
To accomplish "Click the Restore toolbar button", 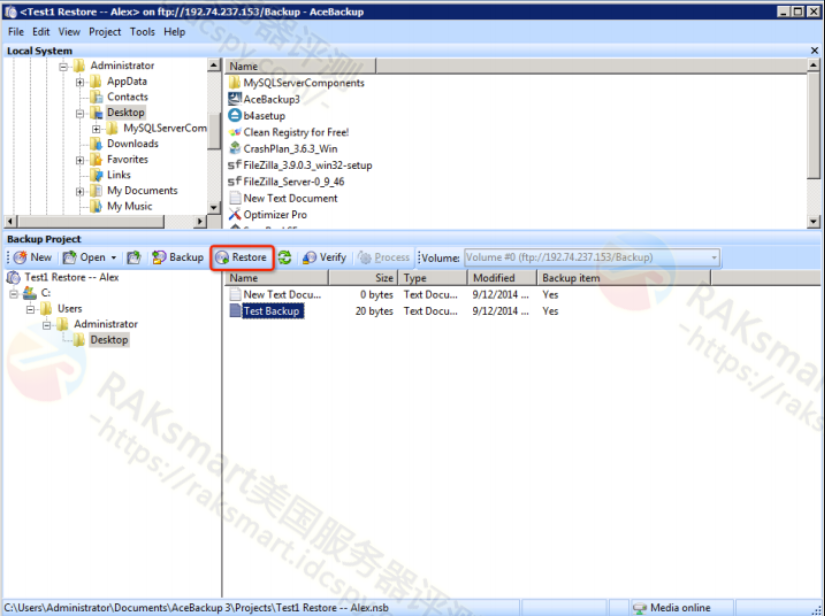I will pyautogui.click(x=242, y=257).
